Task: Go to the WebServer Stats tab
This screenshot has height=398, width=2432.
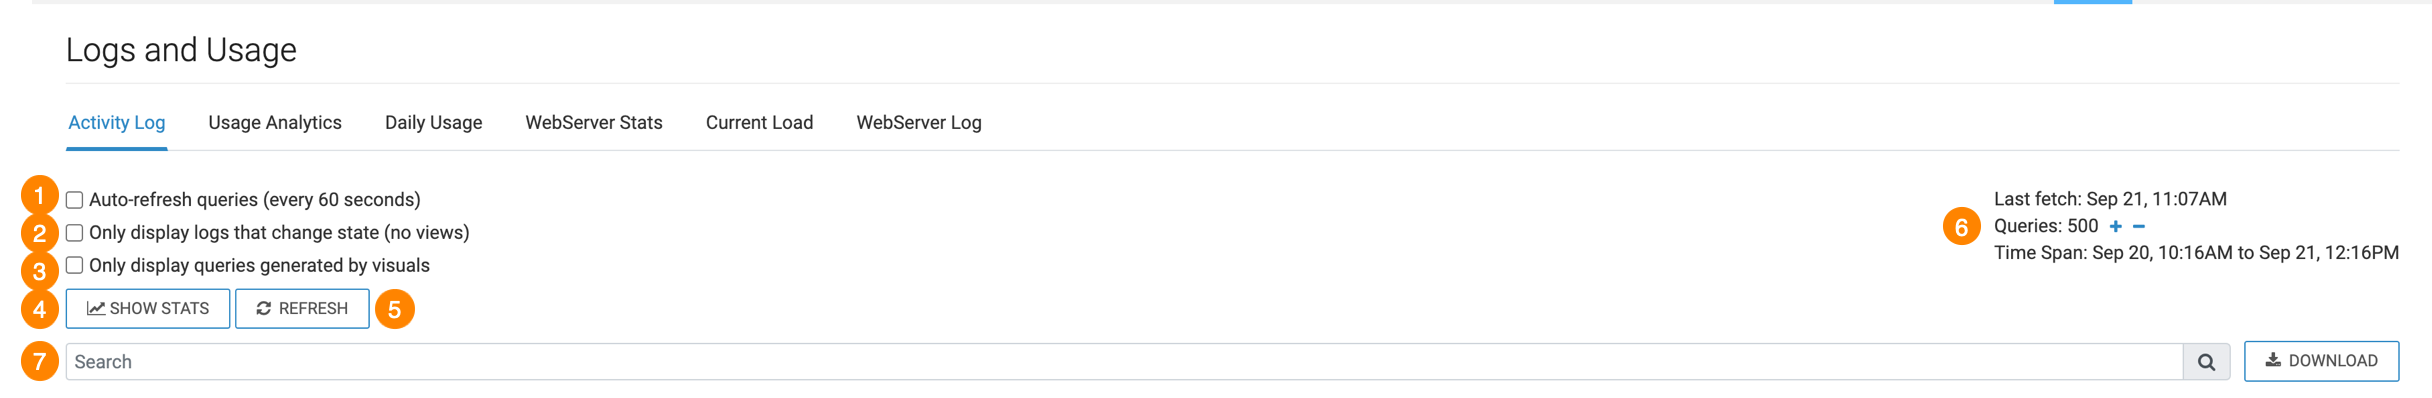Action: [594, 122]
